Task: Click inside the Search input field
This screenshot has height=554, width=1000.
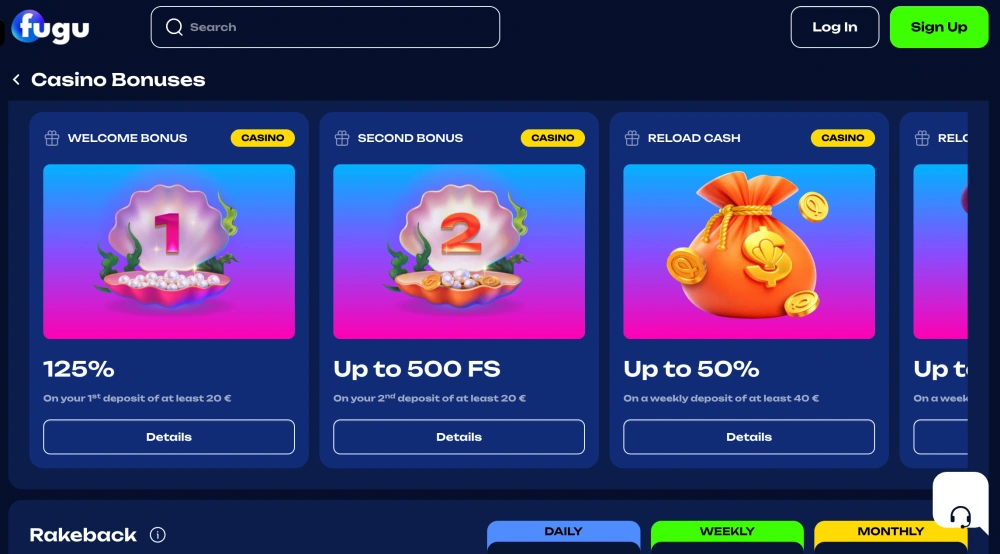Action: (x=325, y=27)
